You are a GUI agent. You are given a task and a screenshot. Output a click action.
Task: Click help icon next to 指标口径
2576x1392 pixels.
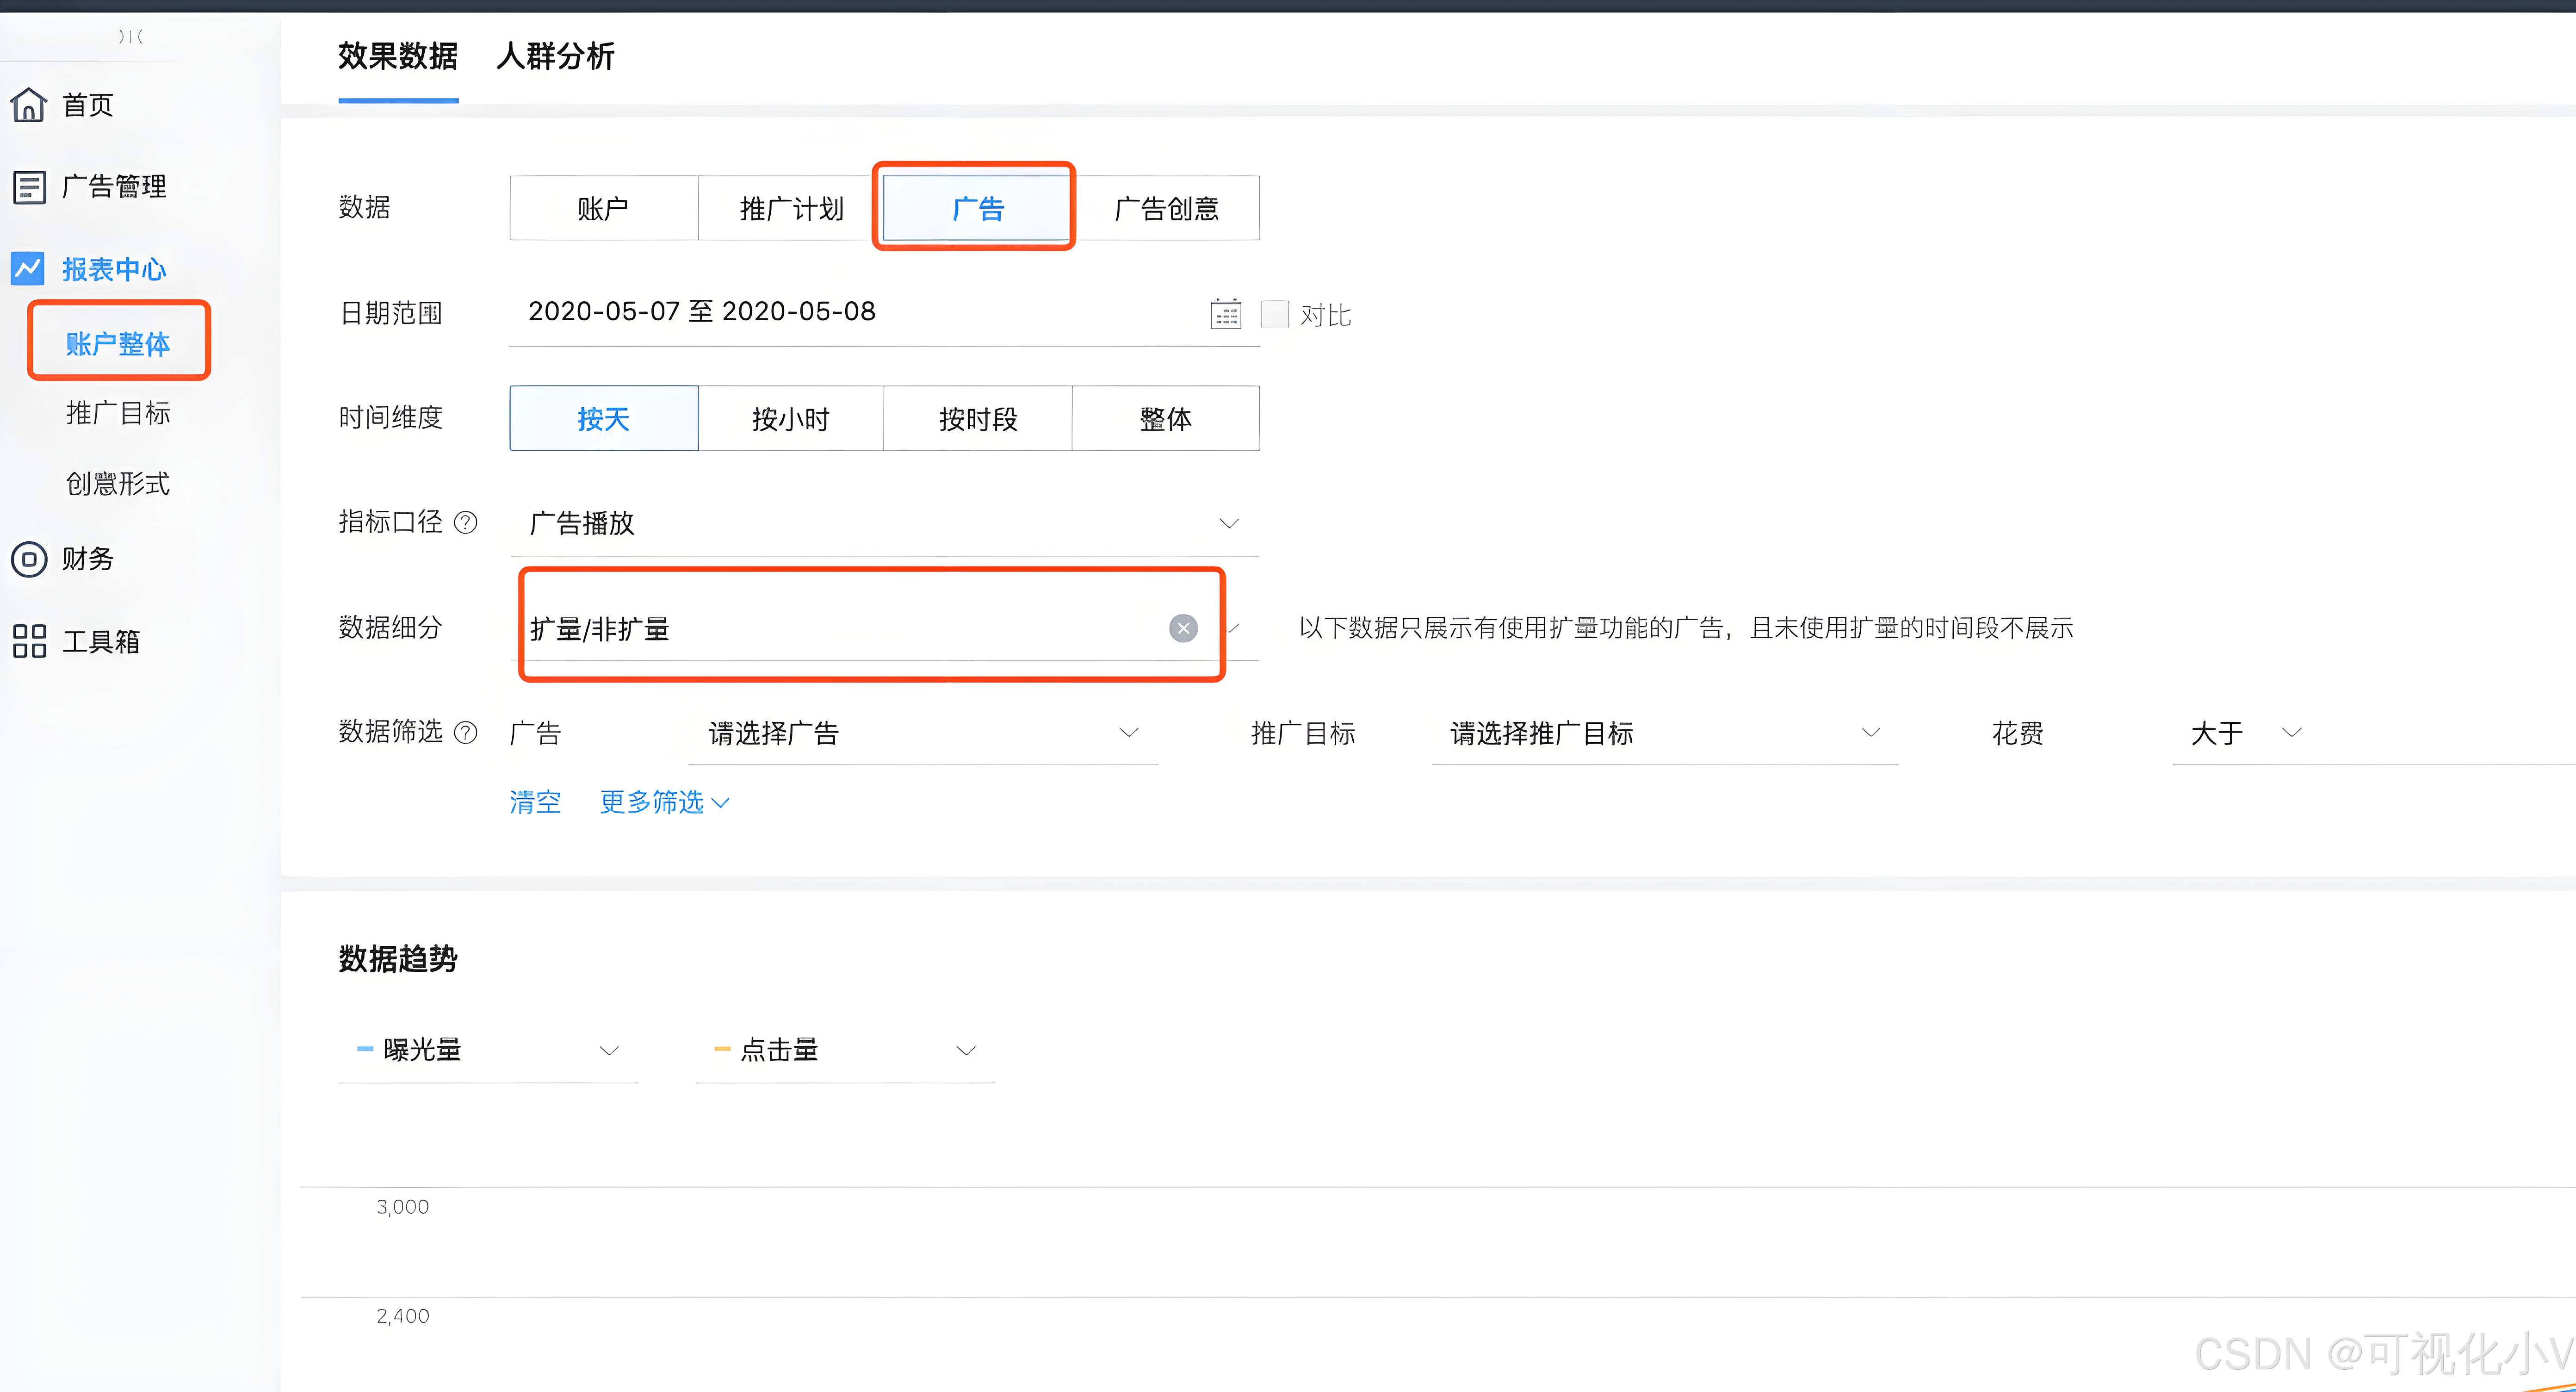(x=466, y=522)
